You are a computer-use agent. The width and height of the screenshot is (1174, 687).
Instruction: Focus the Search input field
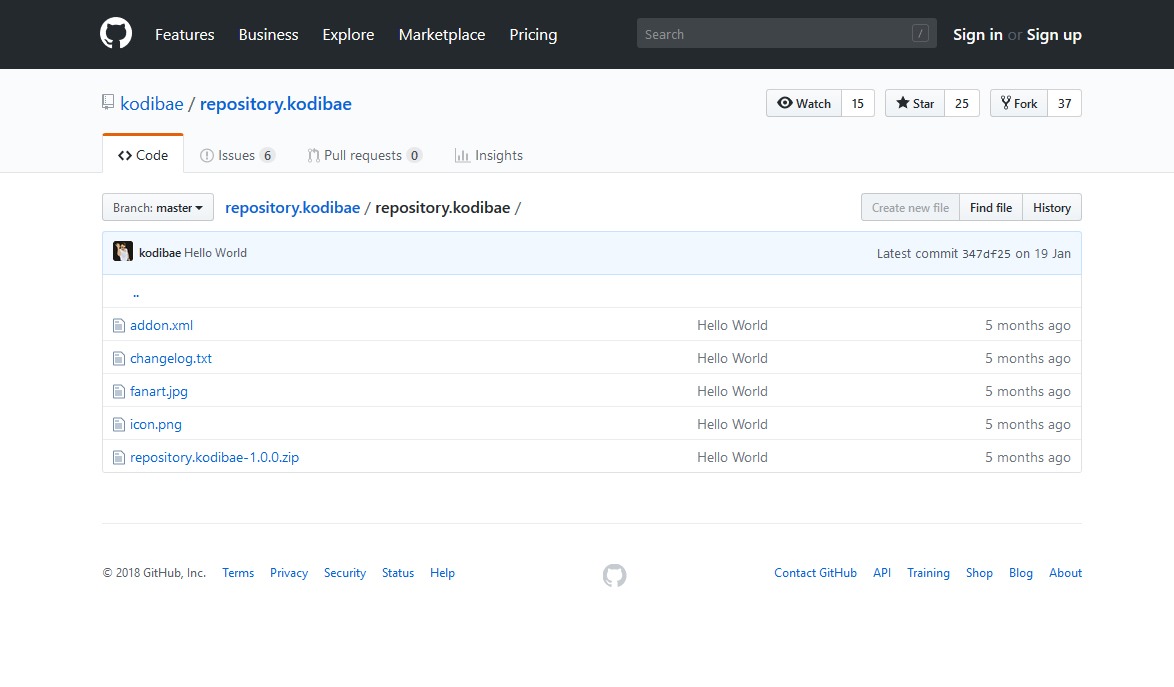[775, 34]
